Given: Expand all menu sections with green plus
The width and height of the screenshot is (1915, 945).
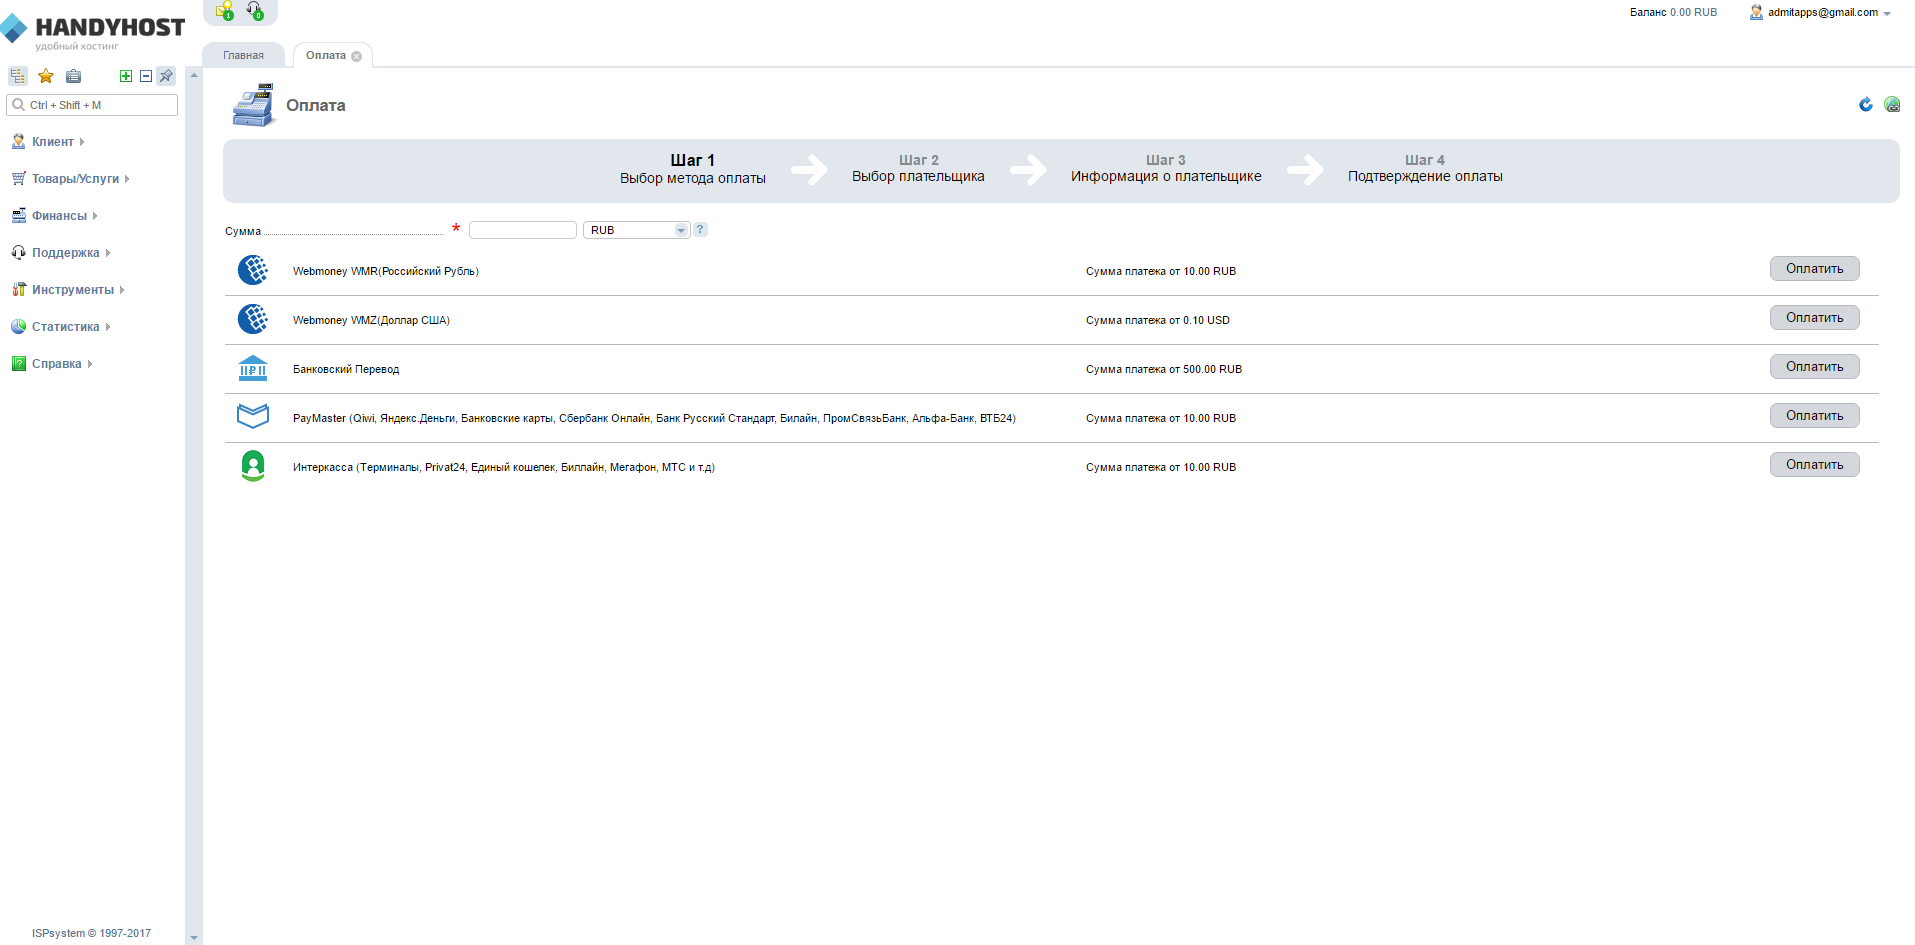Looking at the screenshot, I should (126, 76).
